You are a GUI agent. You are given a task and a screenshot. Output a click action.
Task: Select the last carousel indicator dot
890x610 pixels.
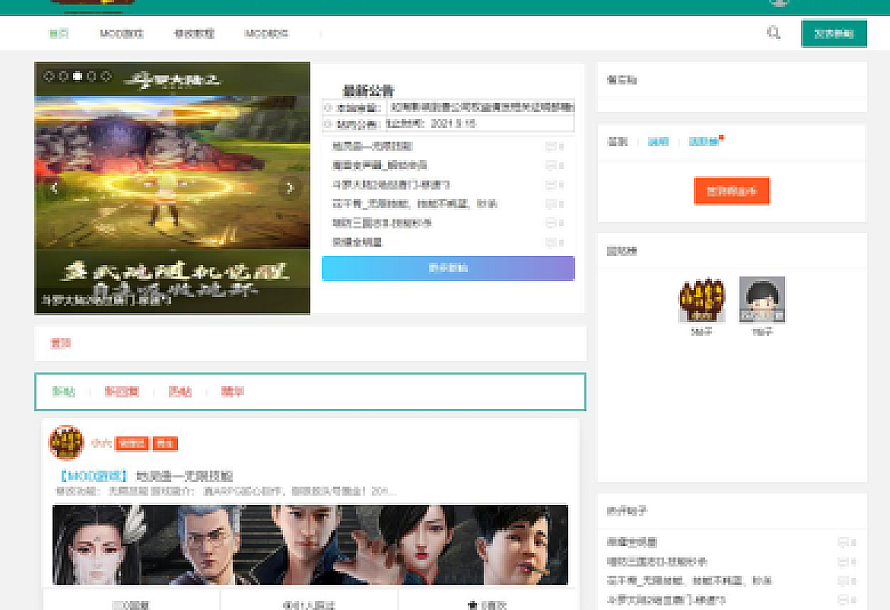106,76
